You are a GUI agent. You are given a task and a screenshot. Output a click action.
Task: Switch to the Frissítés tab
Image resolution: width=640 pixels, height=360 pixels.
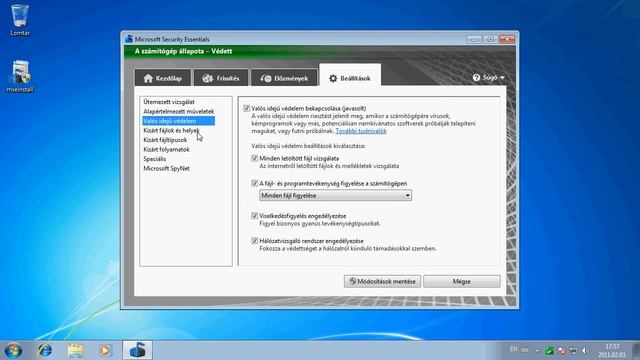220,78
